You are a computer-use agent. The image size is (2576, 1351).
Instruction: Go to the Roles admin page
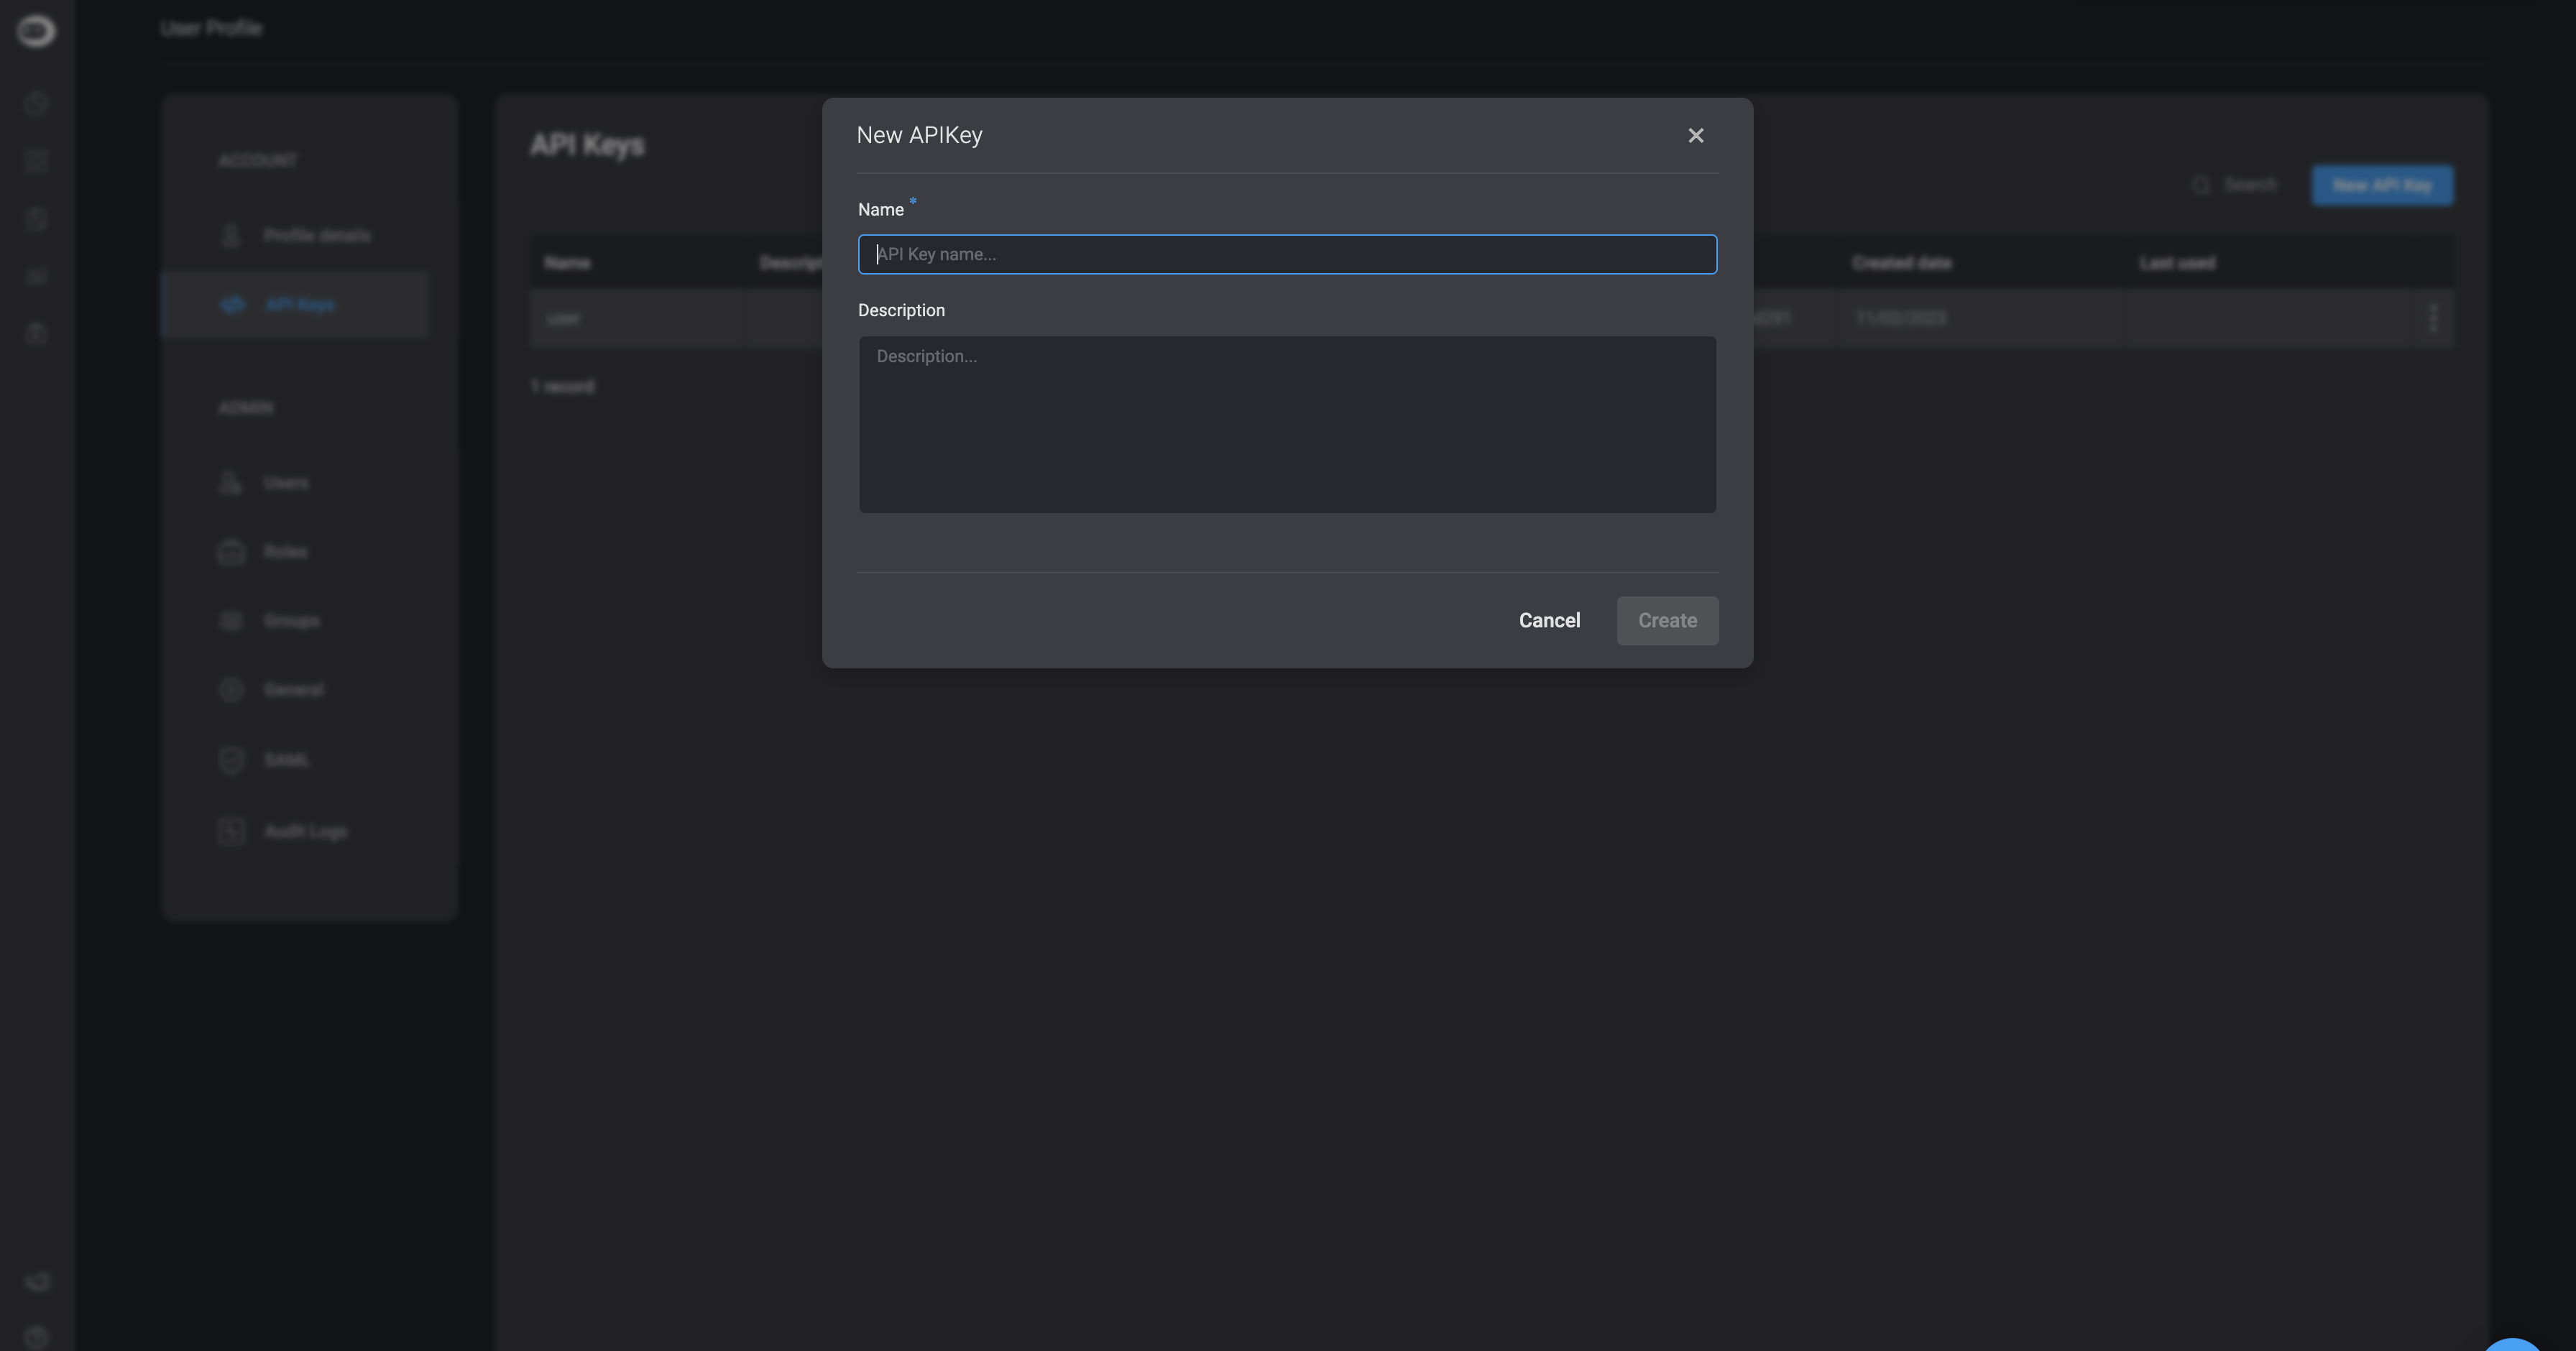(285, 552)
